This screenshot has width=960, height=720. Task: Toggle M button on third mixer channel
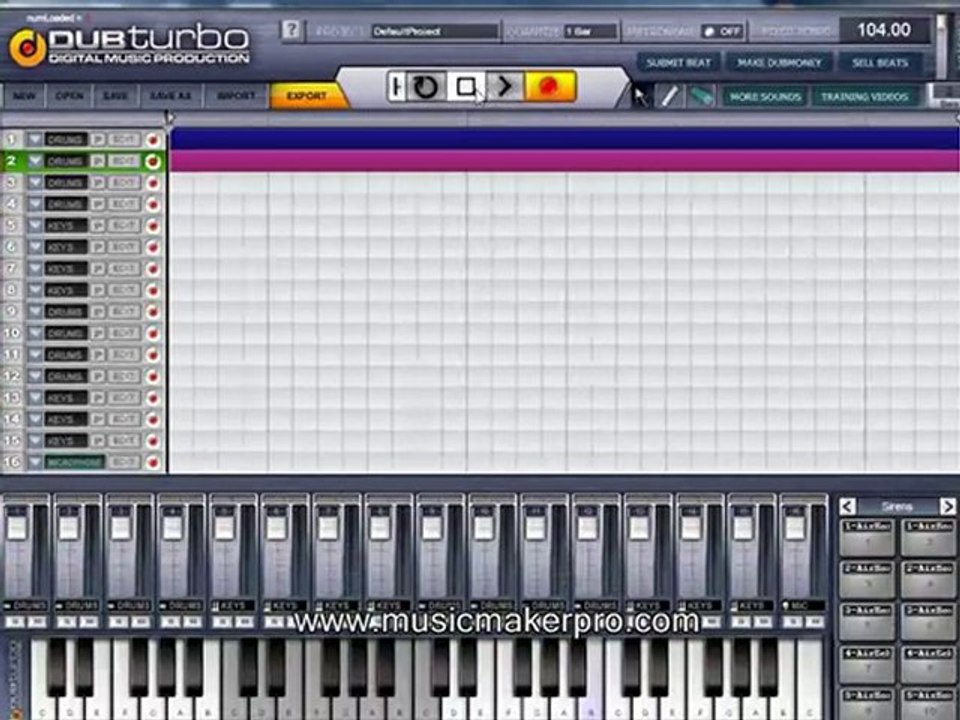[x=141, y=622]
